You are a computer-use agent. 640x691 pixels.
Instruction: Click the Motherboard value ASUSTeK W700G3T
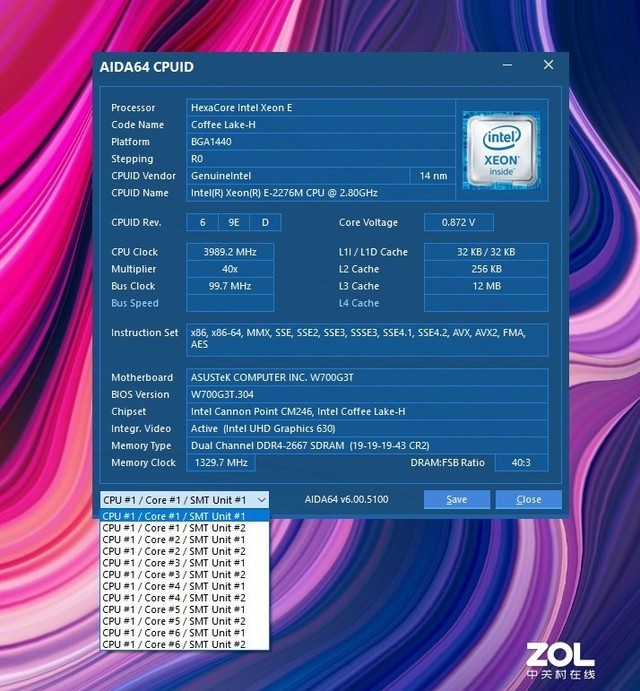pyautogui.click(x=367, y=377)
